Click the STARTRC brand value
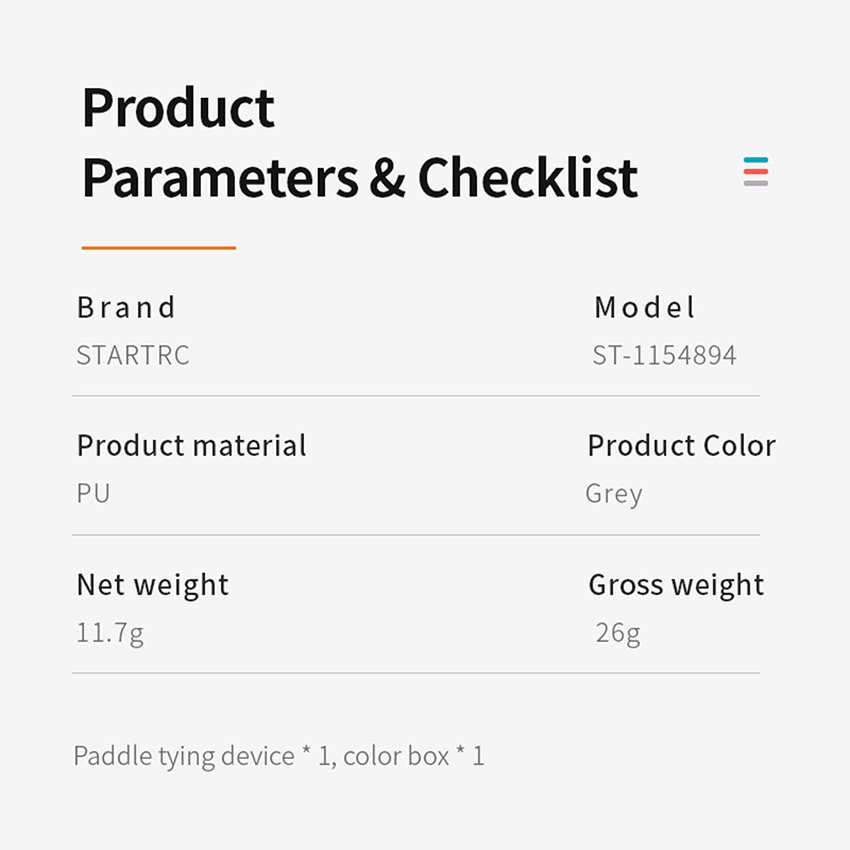Image resolution: width=850 pixels, height=850 pixels. [x=133, y=355]
